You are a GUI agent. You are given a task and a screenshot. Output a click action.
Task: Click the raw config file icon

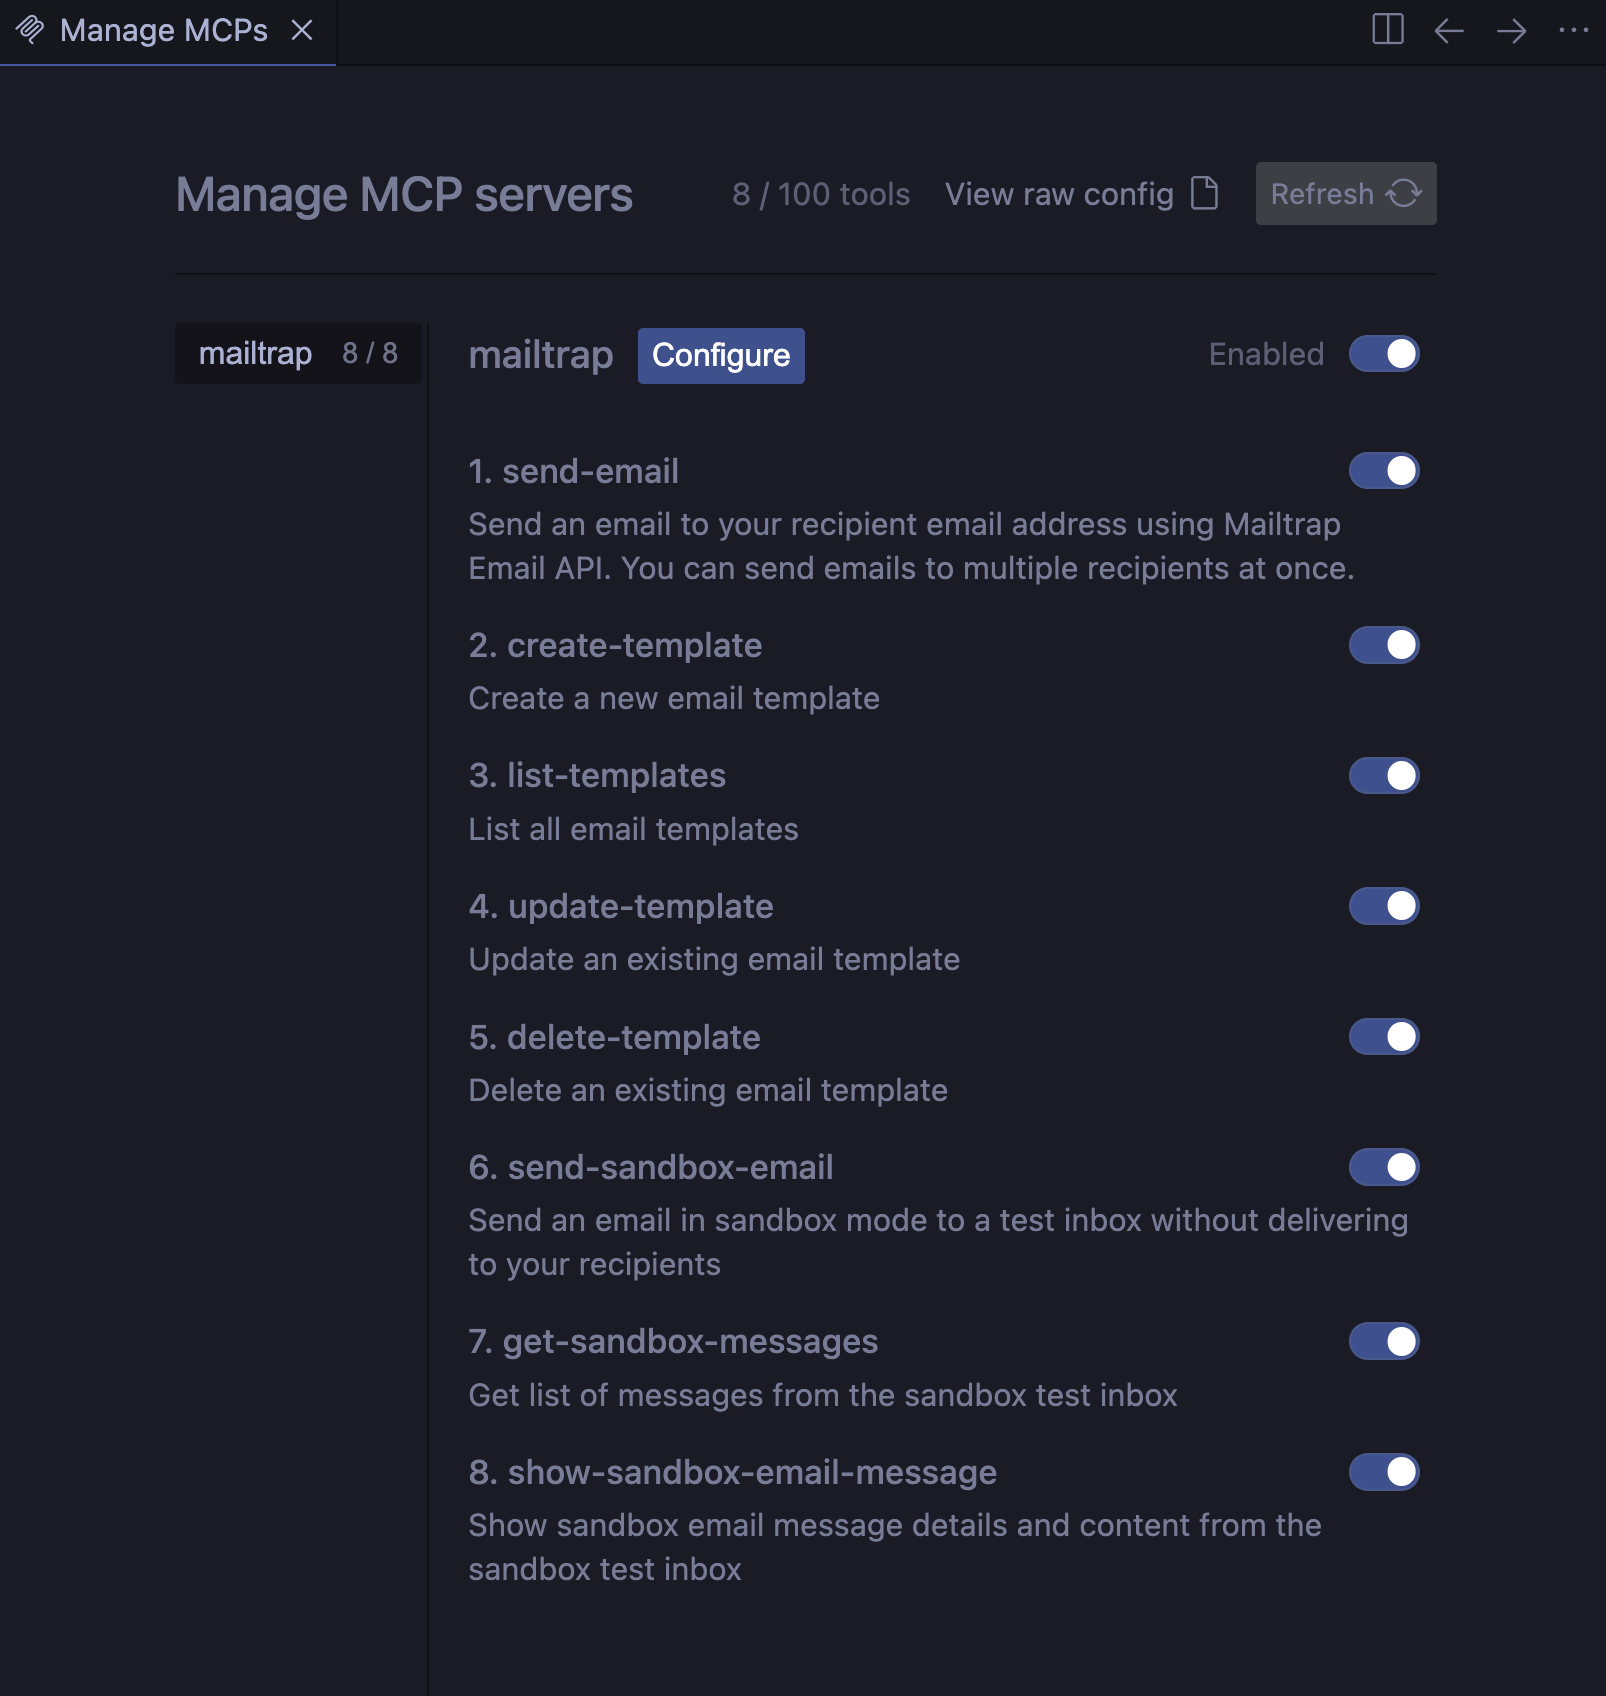pyautogui.click(x=1205, y=193)
